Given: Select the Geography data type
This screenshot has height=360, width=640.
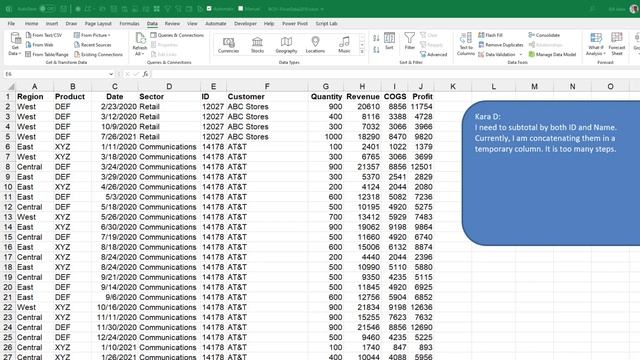Looking at the screenshot, I should pyautogui.click(x=286, y=45).
